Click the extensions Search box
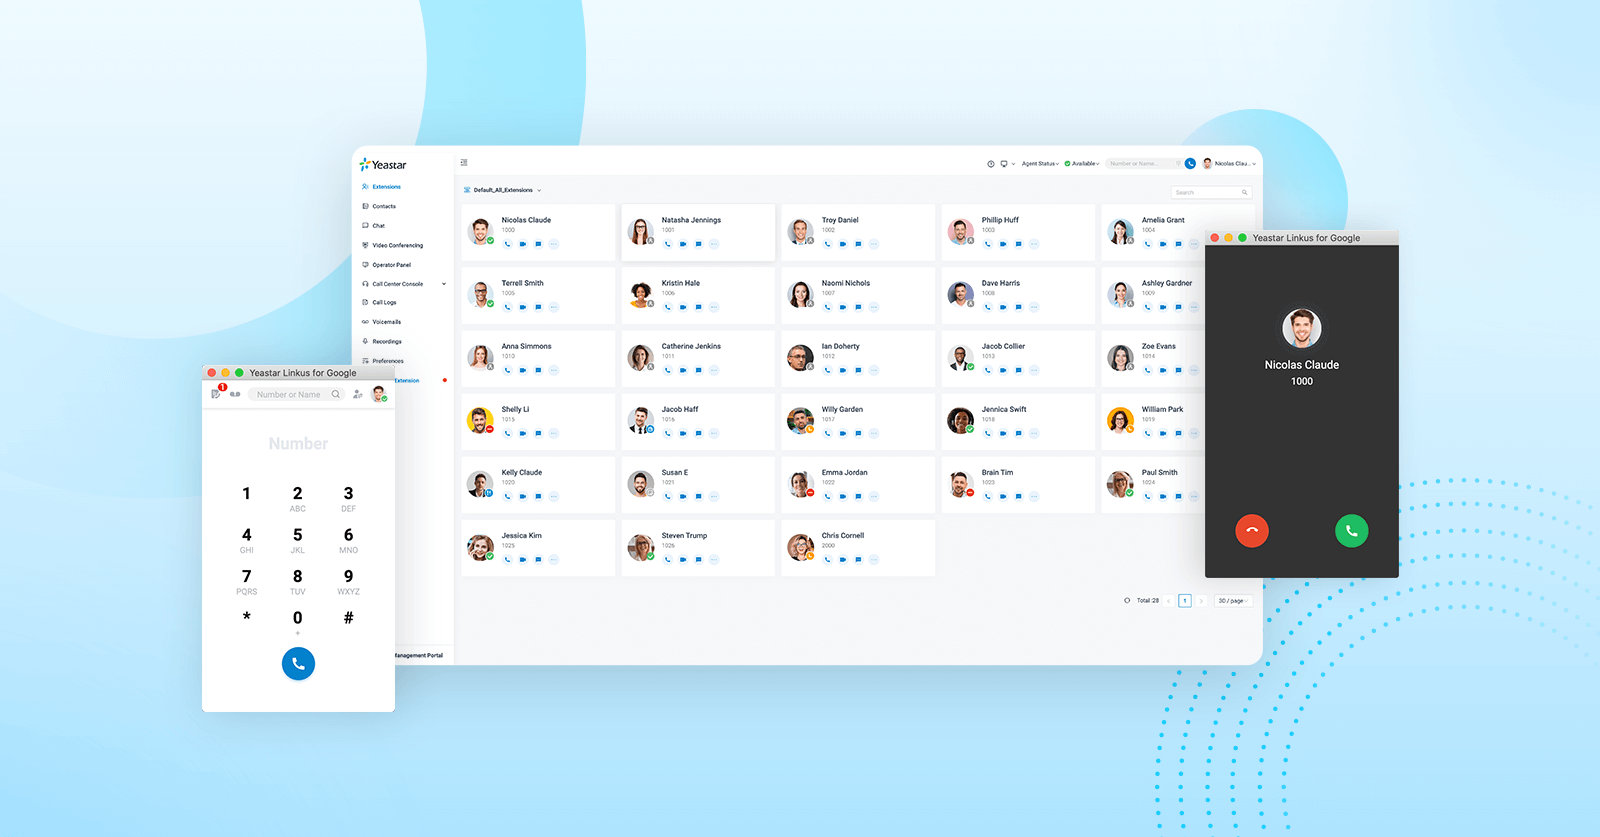This screenshot has width=1600, height=837. (x=1211, y=192)
